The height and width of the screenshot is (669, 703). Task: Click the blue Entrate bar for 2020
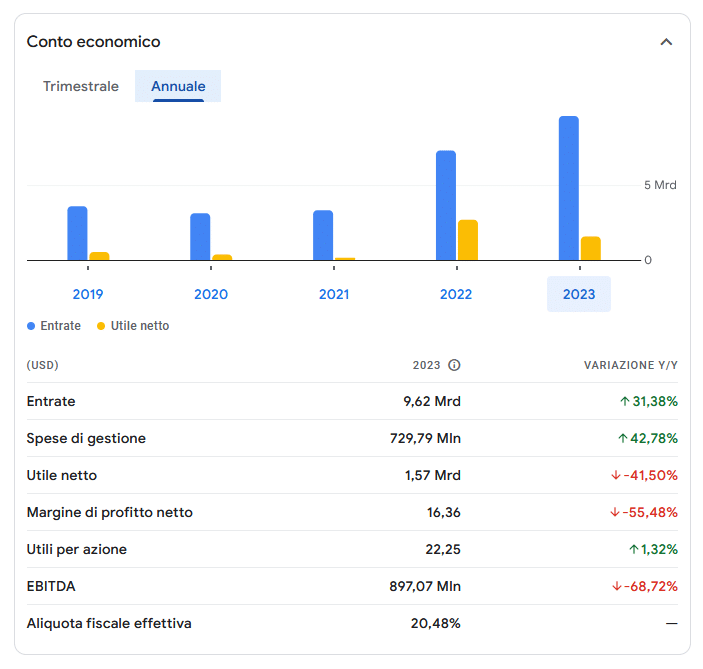(200, 236)
